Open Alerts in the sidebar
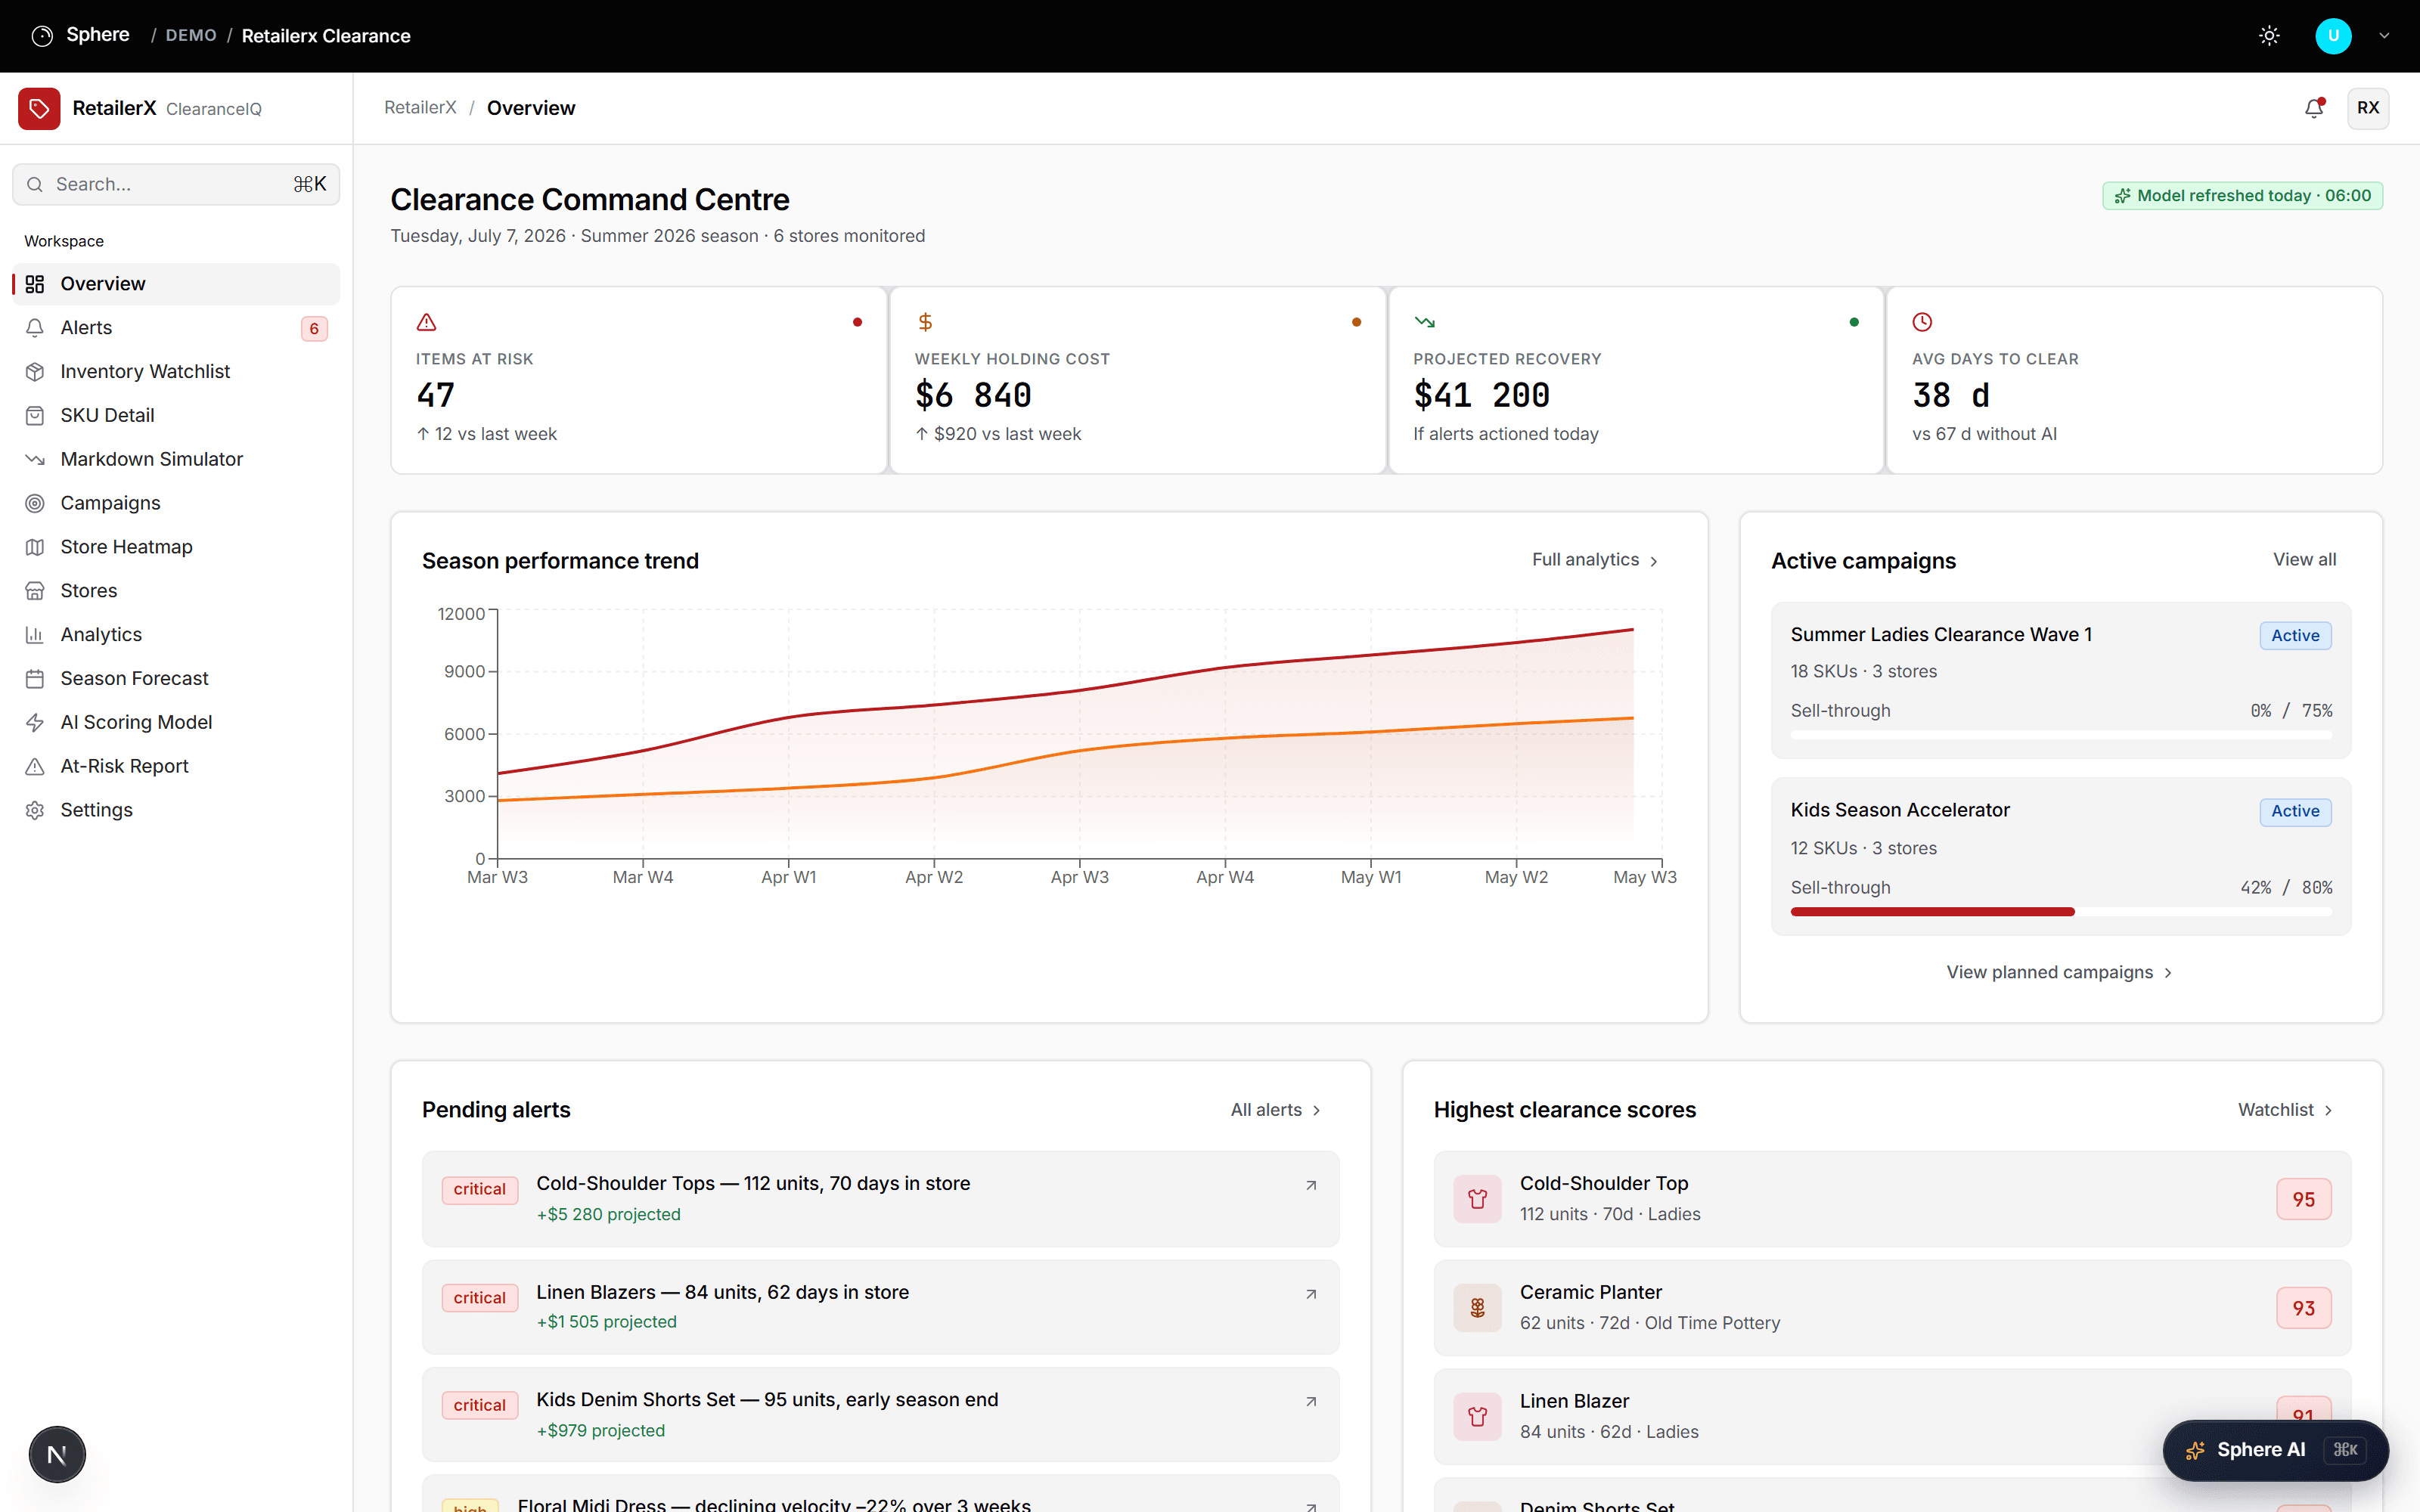Viewport: 2420px width, 1512px height. [176, 328]
